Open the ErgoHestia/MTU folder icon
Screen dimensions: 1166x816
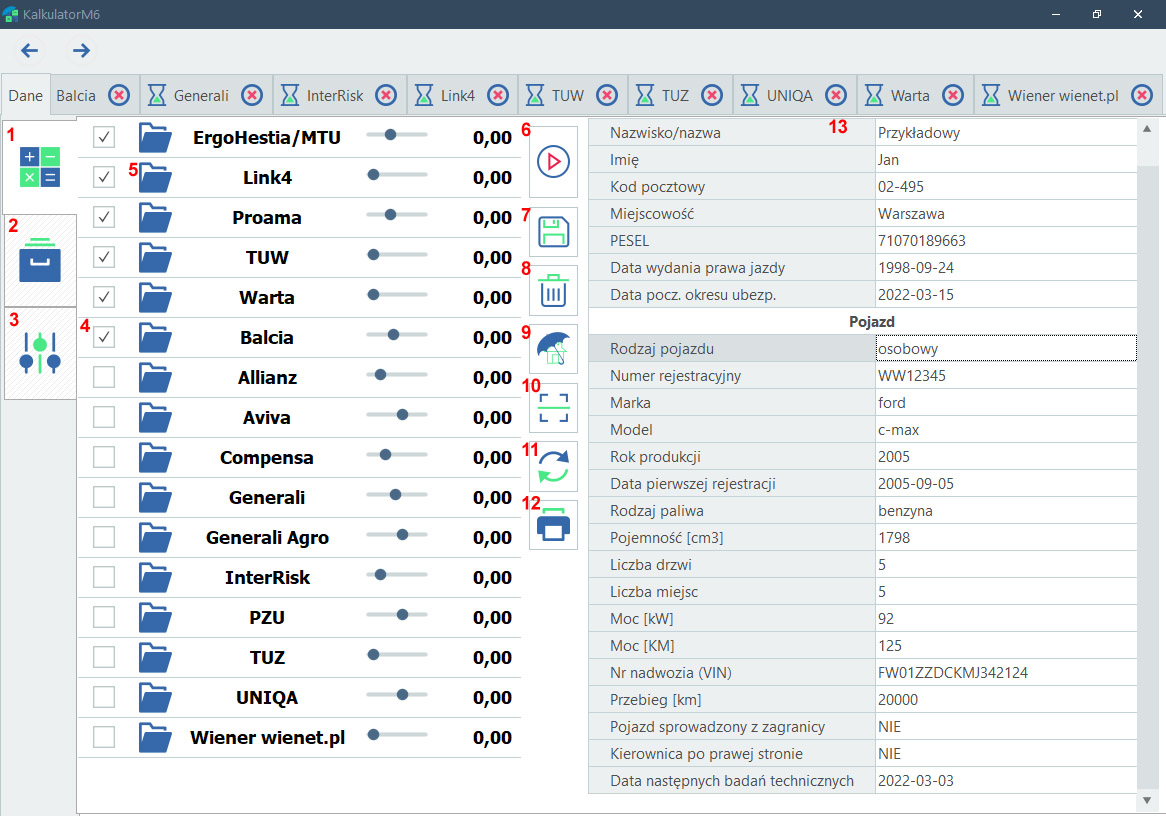155,138
